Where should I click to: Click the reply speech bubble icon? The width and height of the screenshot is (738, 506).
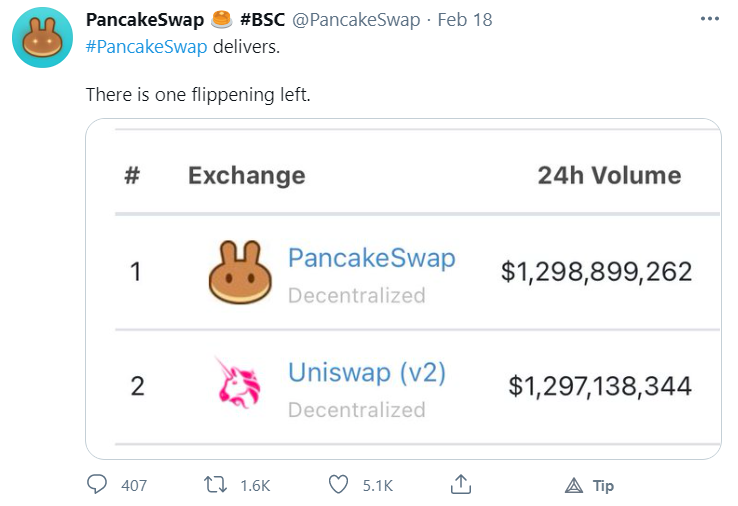[x=97, y=485]
